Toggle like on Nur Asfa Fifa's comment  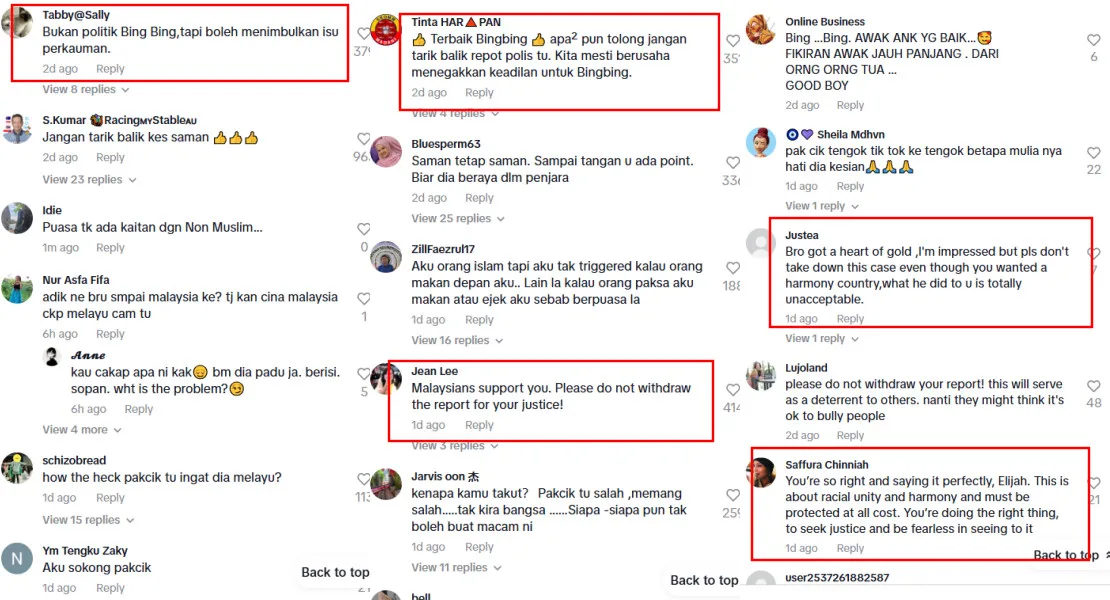pos(363,299)
